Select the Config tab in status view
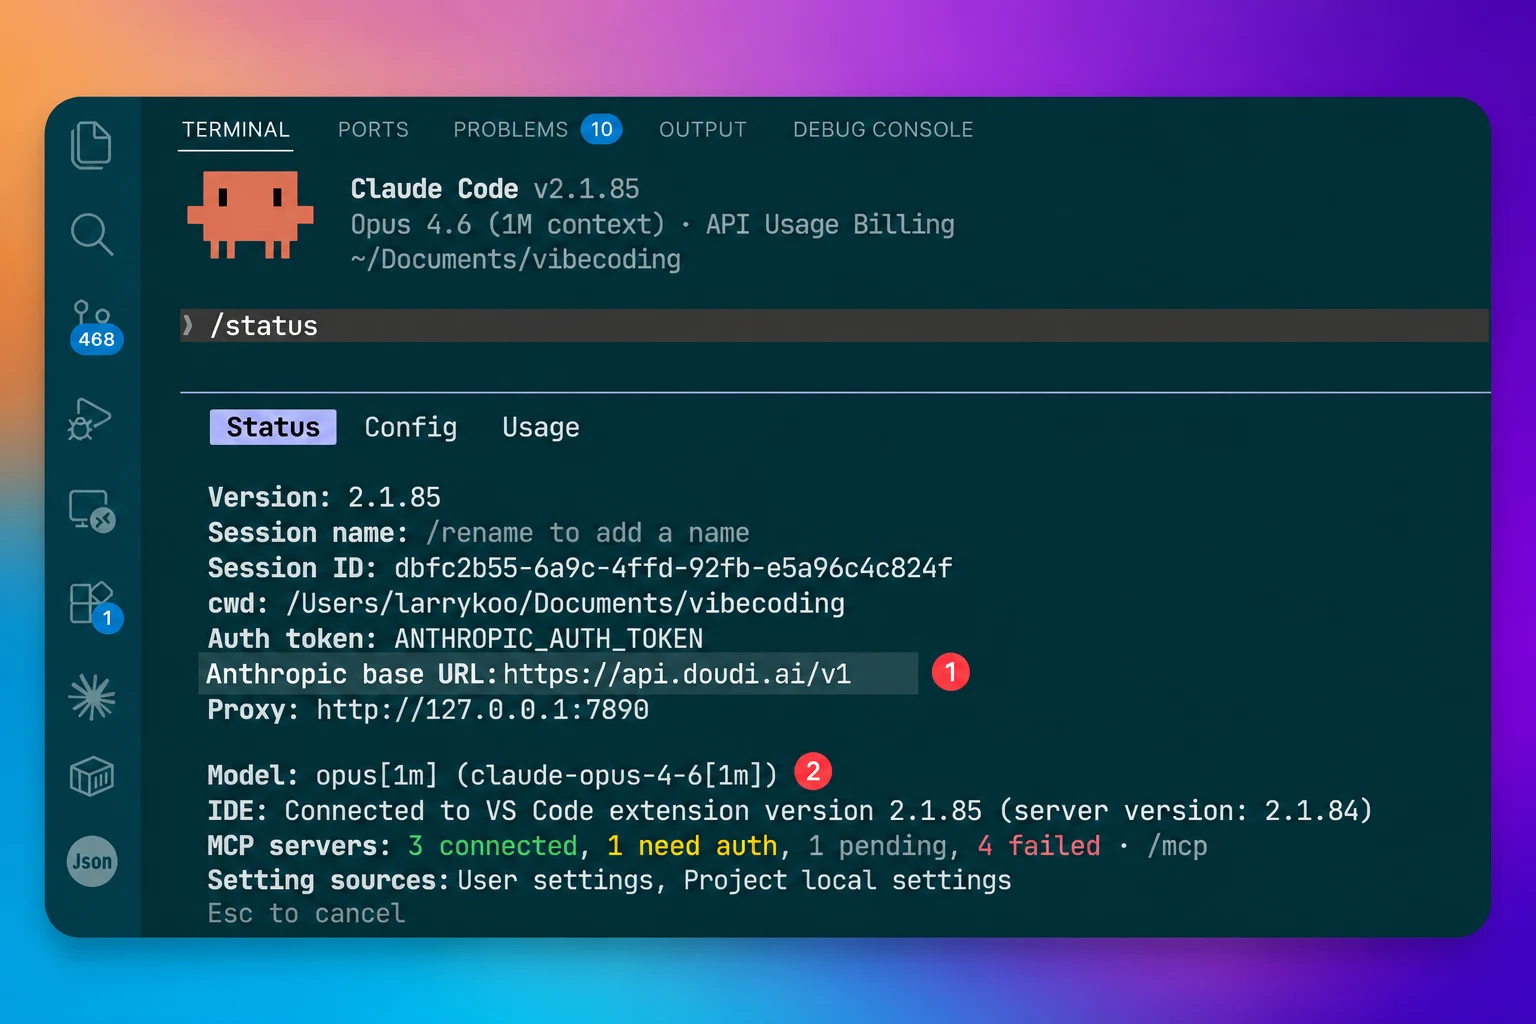The height and width of the screenshot is (1024, 1536). tap(410, 427)
